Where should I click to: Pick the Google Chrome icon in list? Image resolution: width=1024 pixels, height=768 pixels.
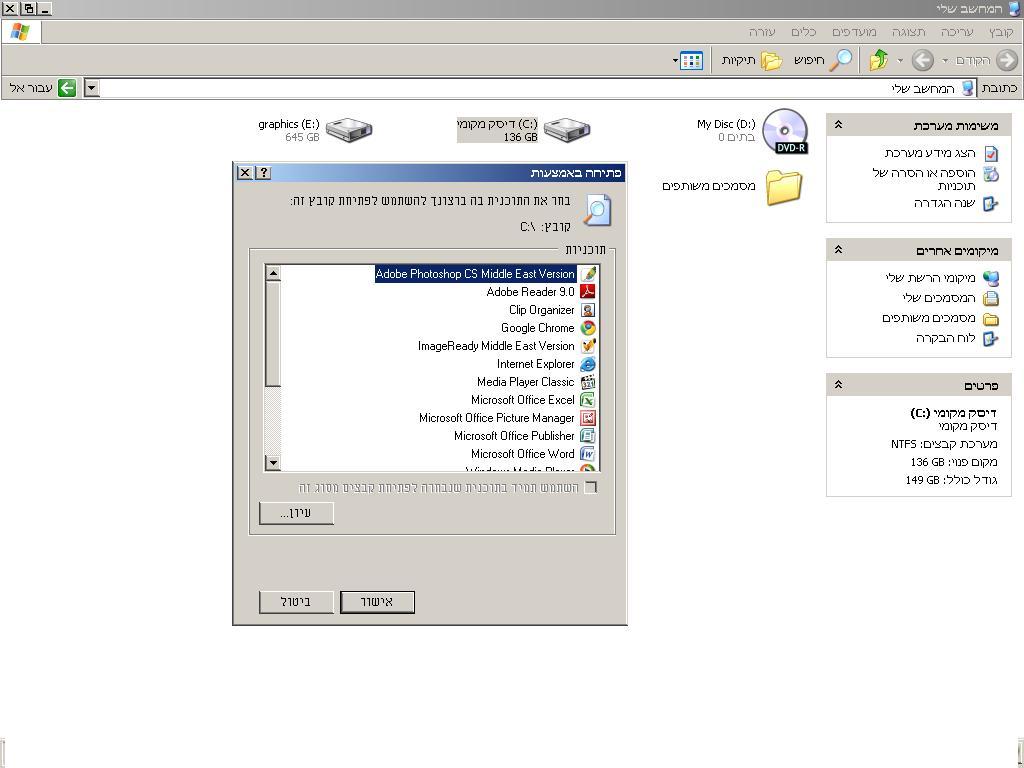pyautogui.click(x=588, y=328)
